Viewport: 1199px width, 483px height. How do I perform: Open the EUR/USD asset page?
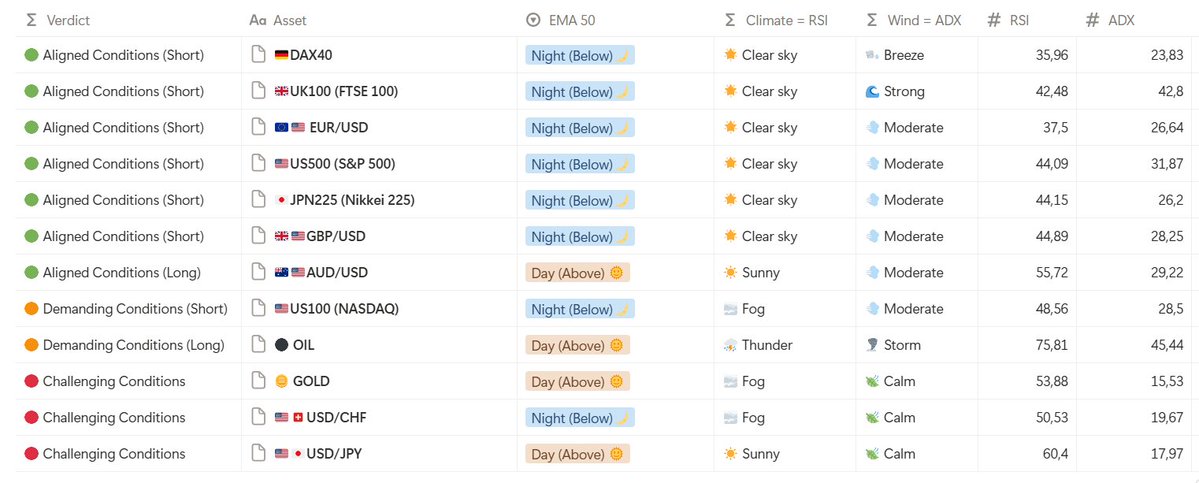pyautogui.click(x=339, y=128)
